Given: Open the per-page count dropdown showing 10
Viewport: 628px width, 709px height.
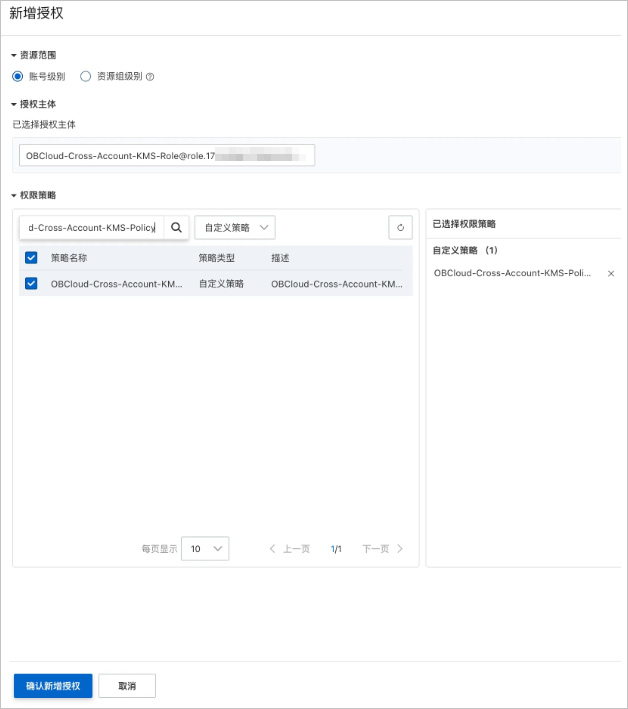Looking at the screenshot, I should coord(205,549).
